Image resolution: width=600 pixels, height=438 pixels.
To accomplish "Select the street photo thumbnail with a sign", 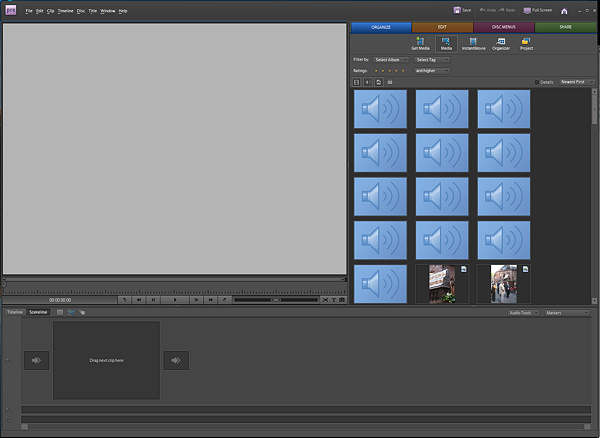I will pyautogui.click(x=441, y=284).
